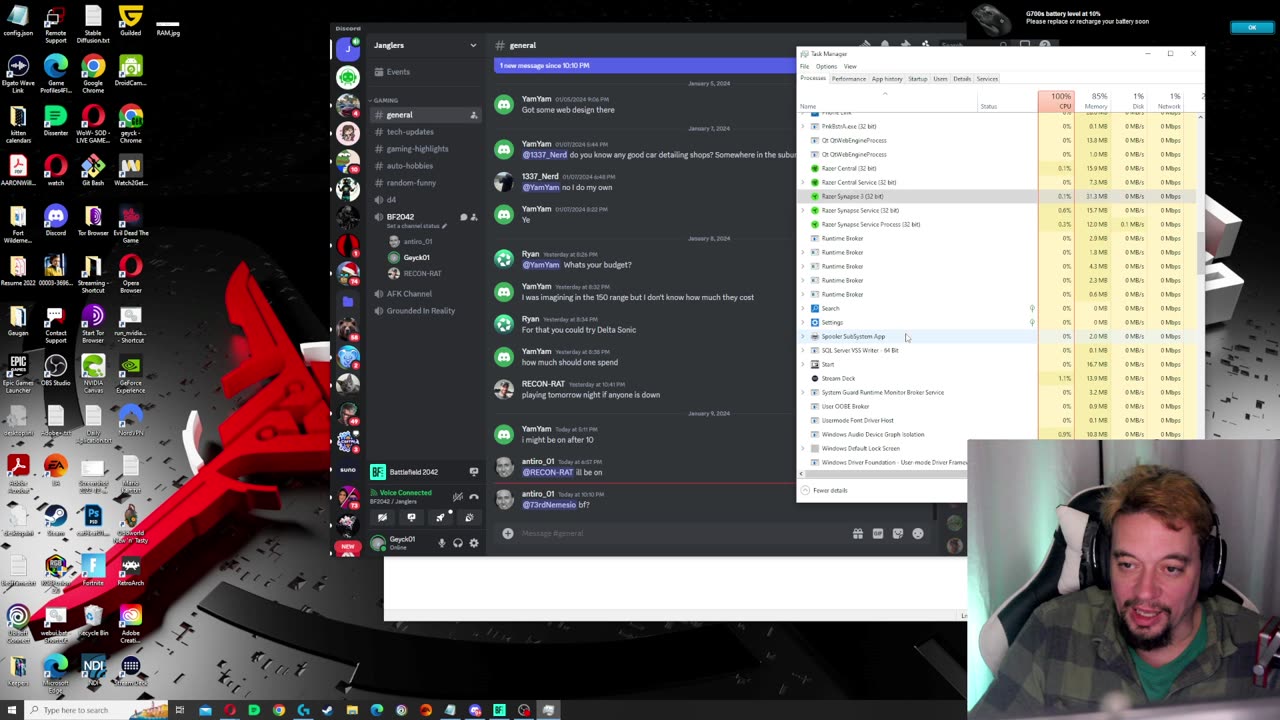Disconnect from voice call in Discord

click(x=474, y=496)
